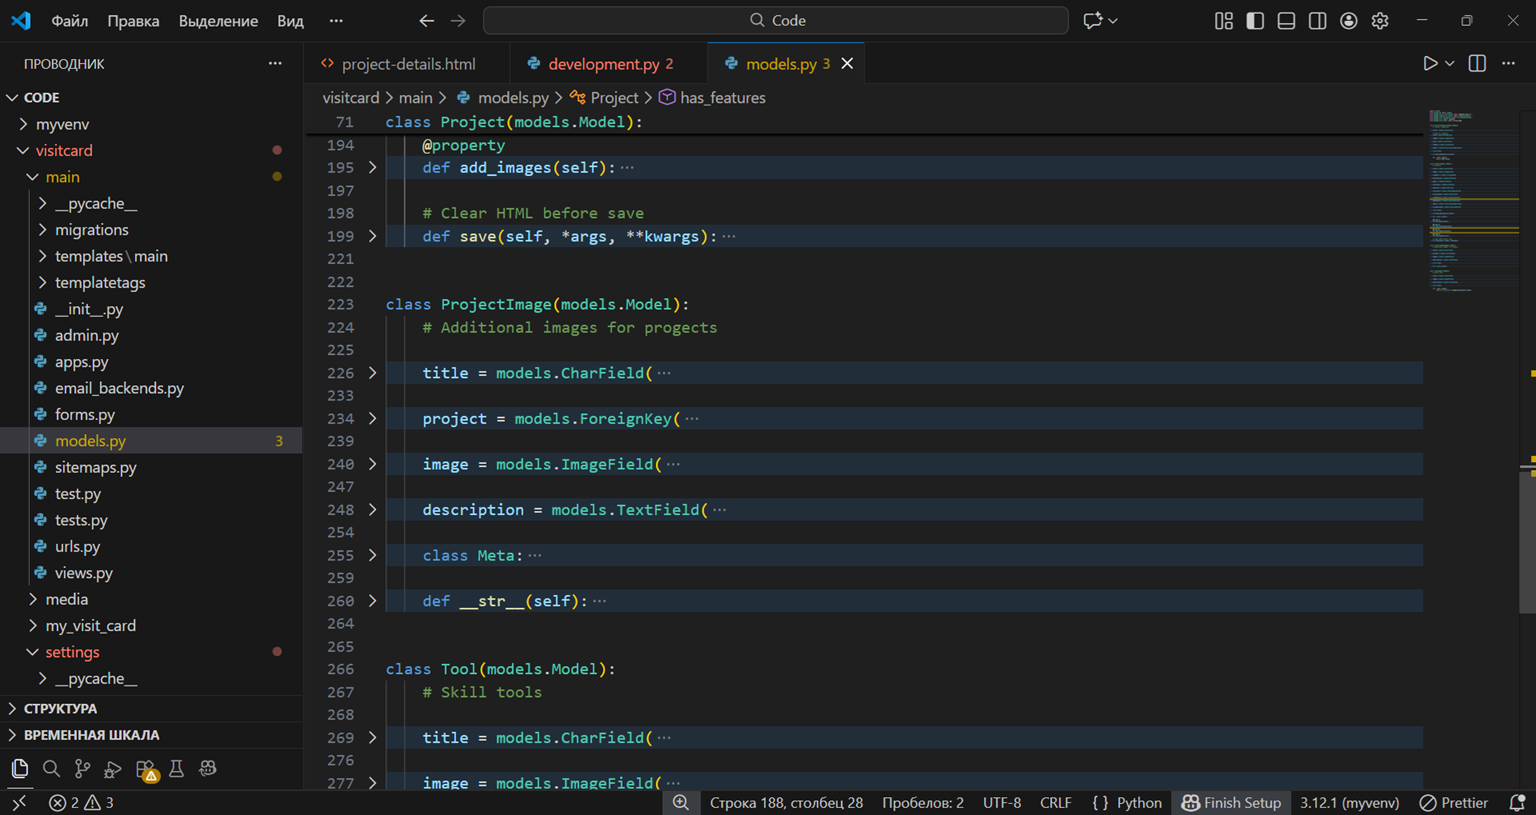The height and width of the screenshot is (815, 1536).
Task: Switch to development.py tab
Action: pyautogui.click(x=608, y=63)
